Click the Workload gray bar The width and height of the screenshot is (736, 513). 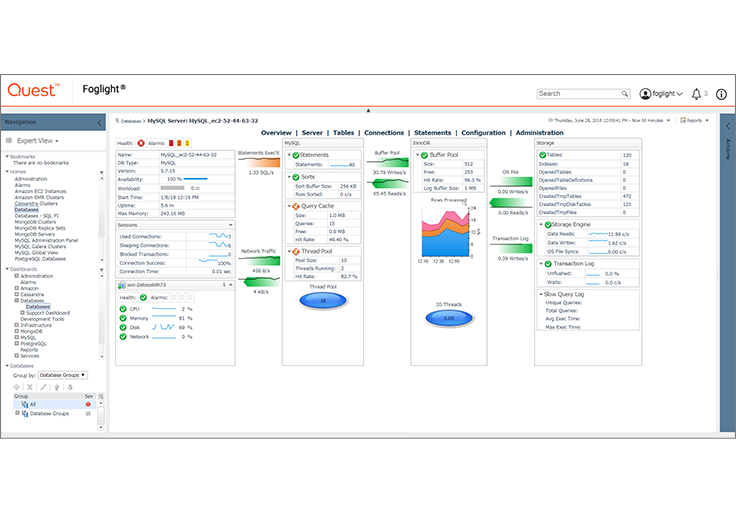pyautogui.click(x=172, y=188)
